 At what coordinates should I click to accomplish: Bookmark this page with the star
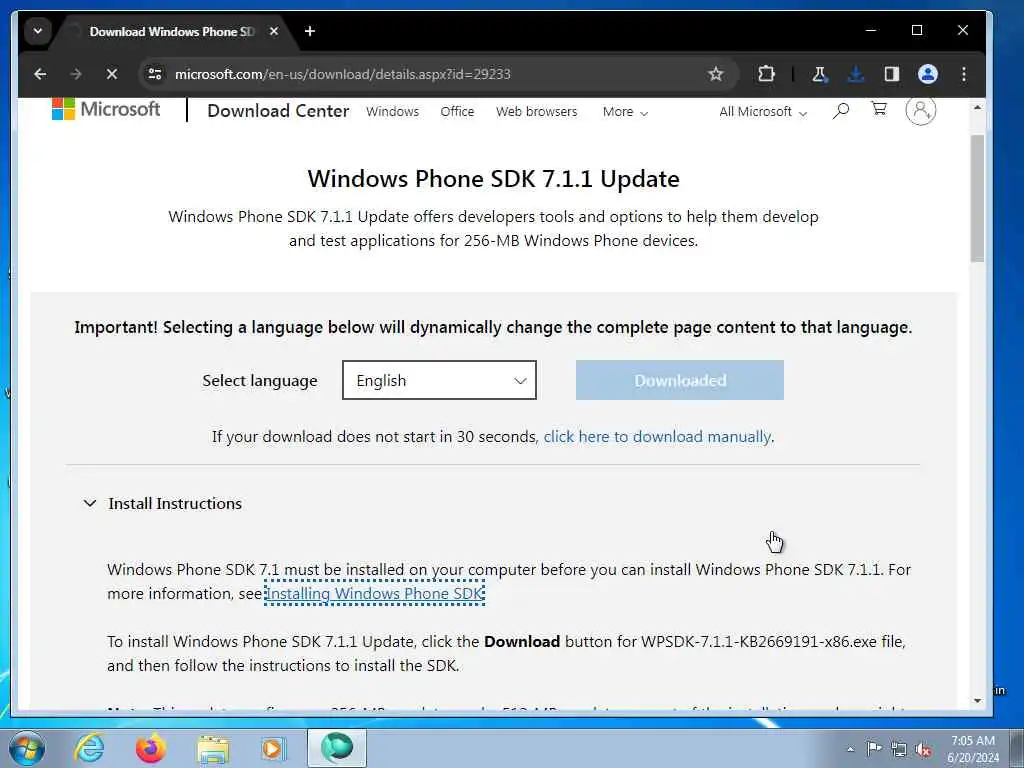pyautogui.click(x=716, y=74)
